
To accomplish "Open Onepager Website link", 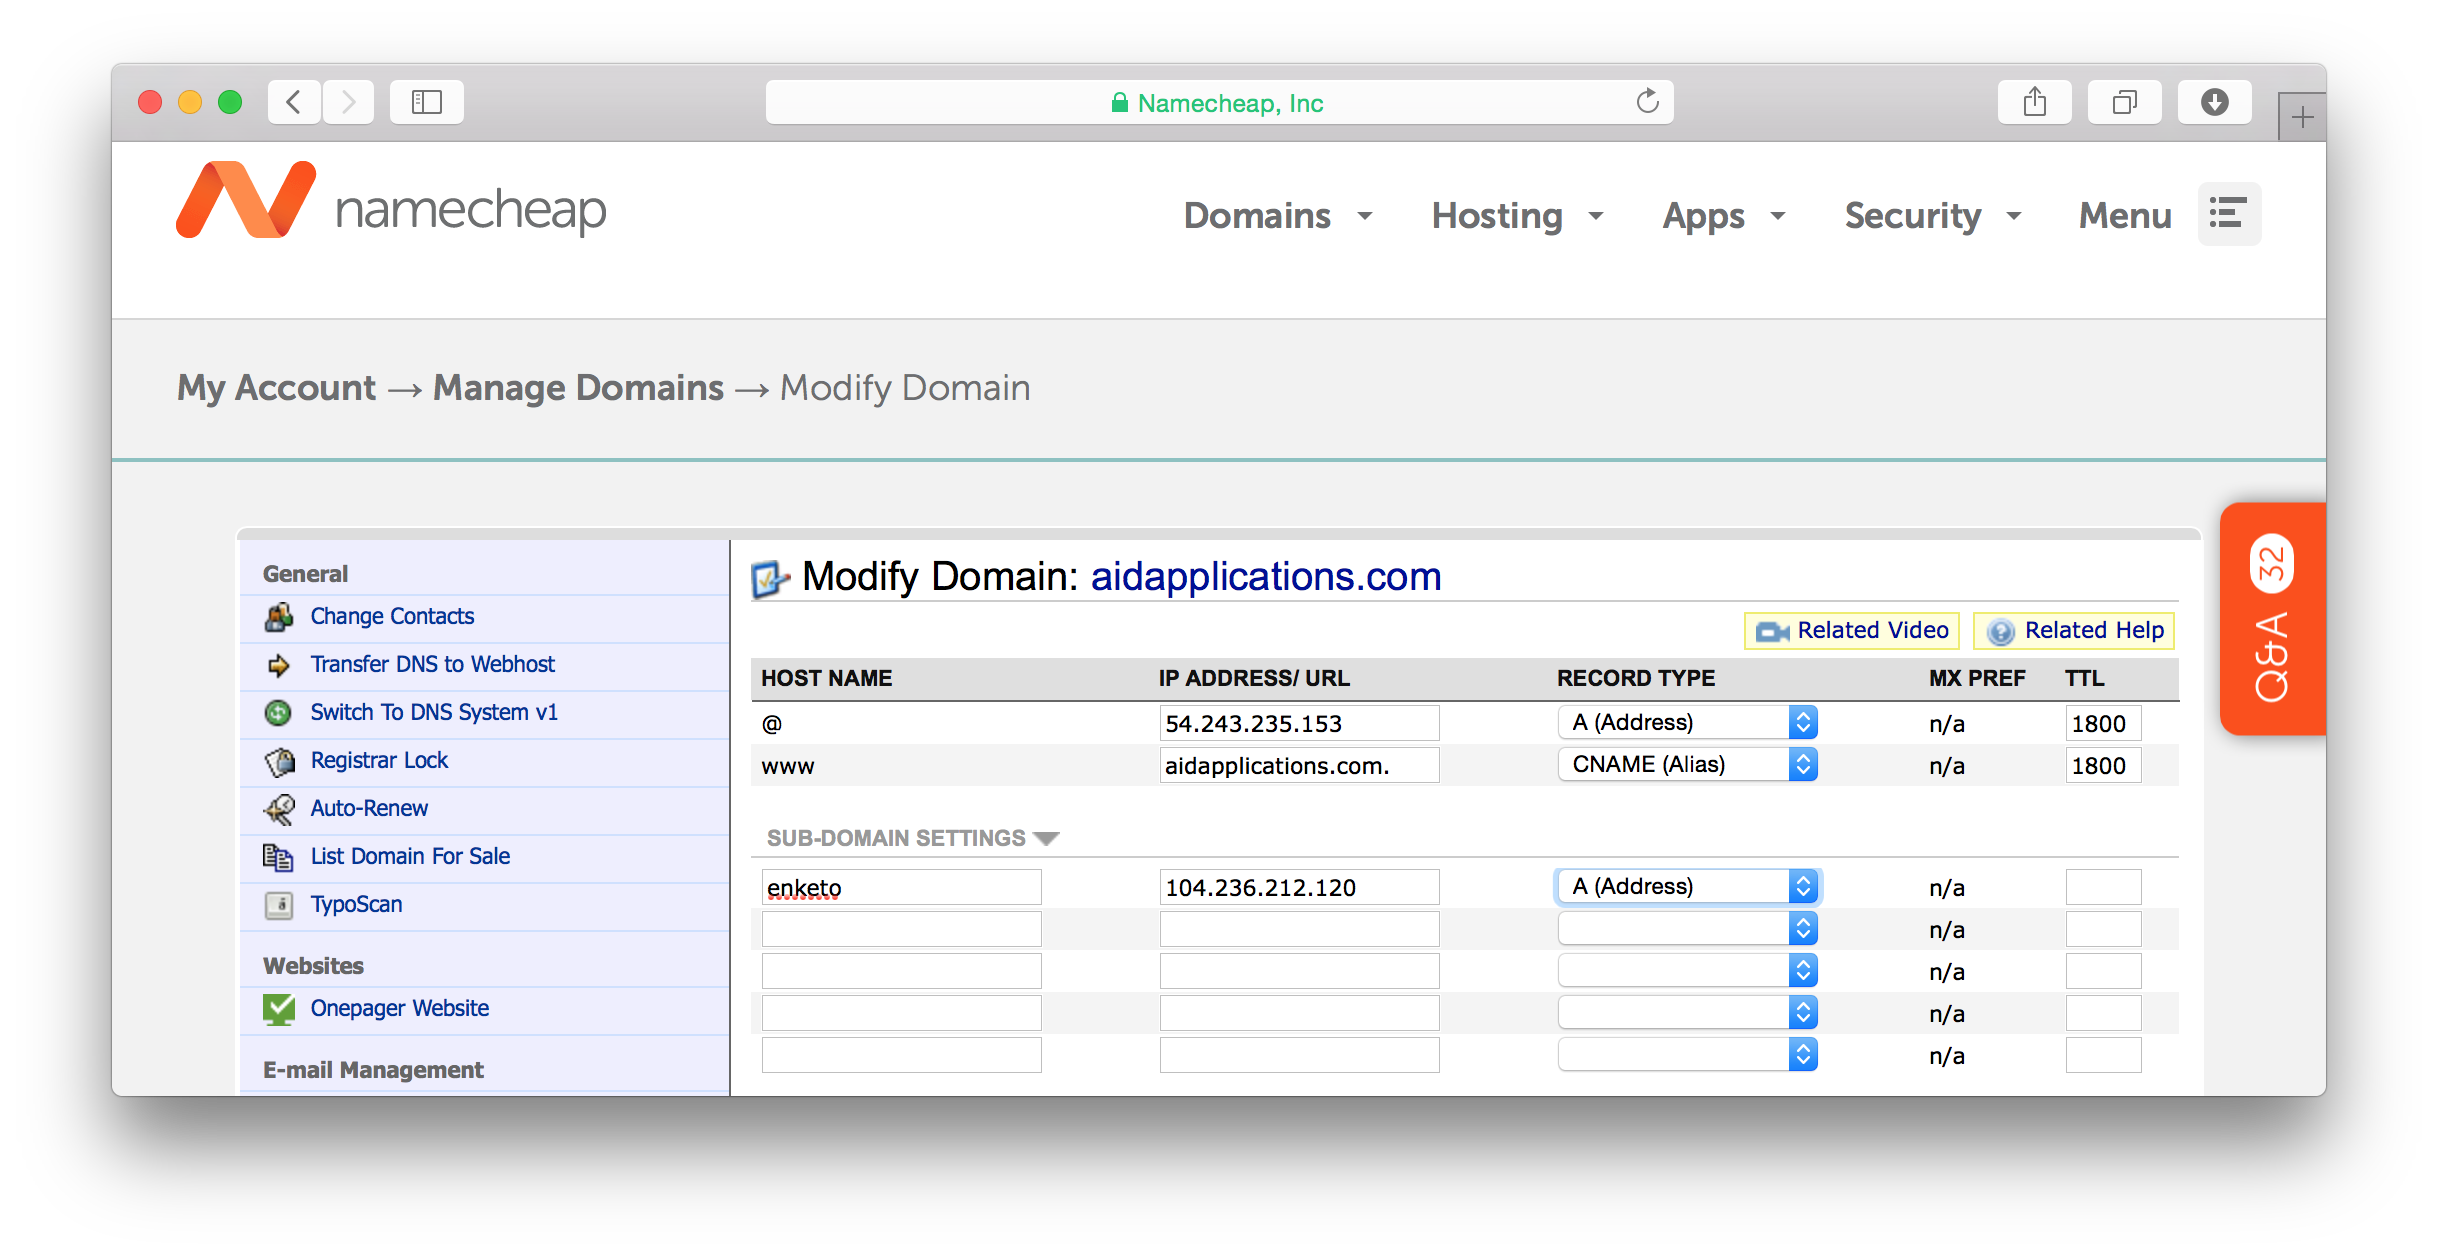I will [399, 1008].
